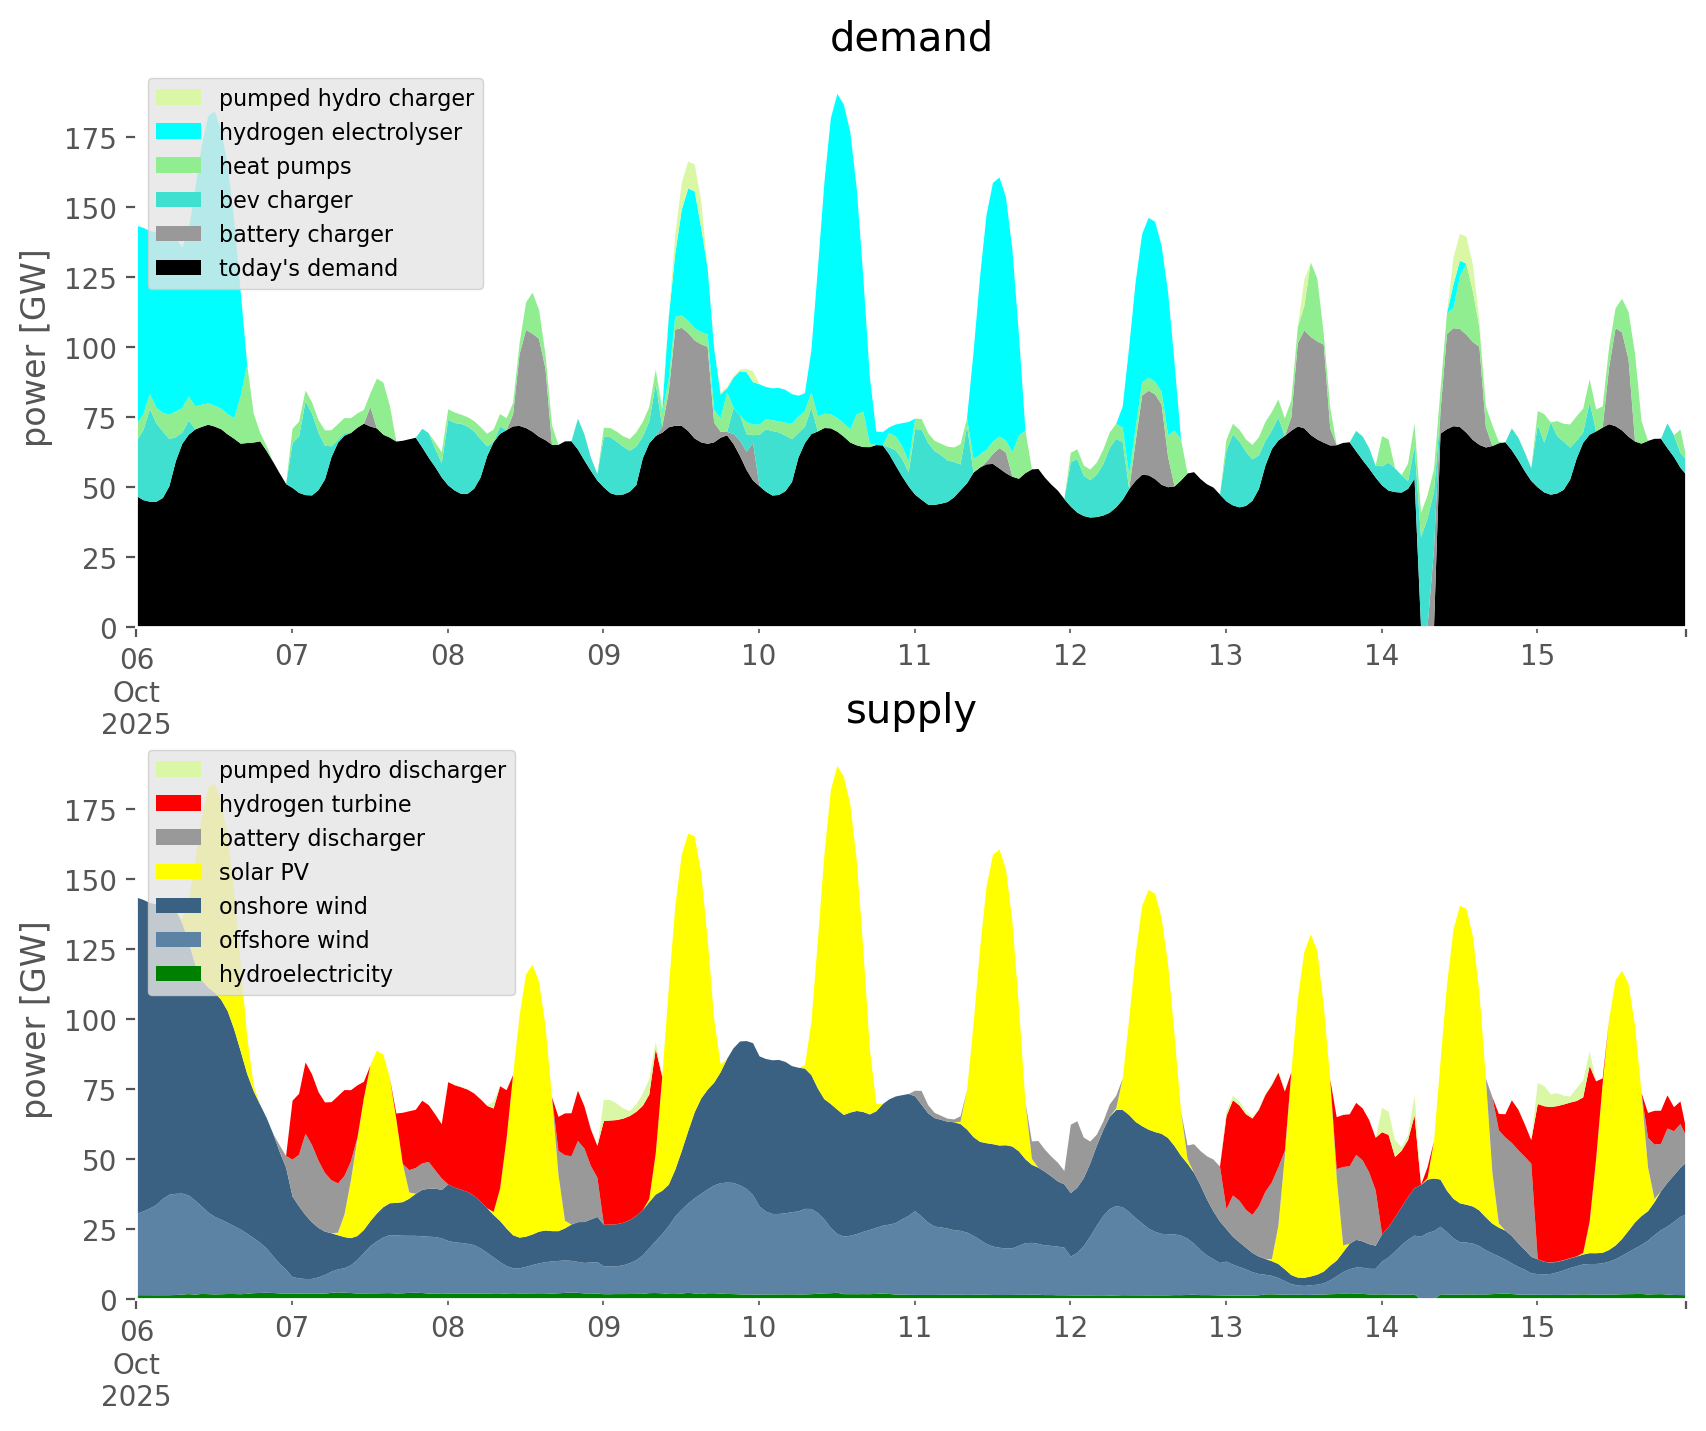Click the cyan hydrogen electrolyser legend swatch
This screenshot has height=1431, width=1706.
(179, 132)
